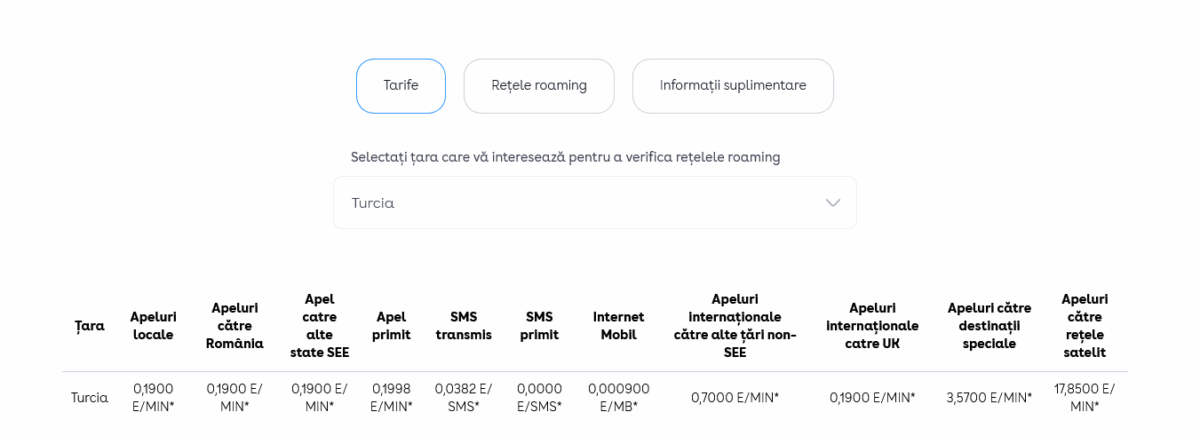Click the Apeluri internaționale catre UK header
This screenshot has width=1200, height=436.
click(872, 326)
